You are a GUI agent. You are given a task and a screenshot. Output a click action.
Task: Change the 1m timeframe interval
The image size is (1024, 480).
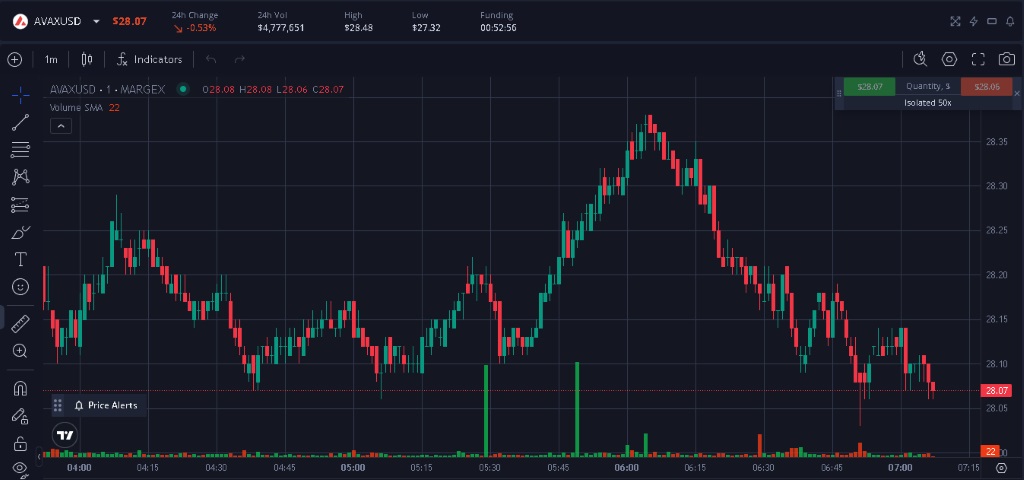51,59
